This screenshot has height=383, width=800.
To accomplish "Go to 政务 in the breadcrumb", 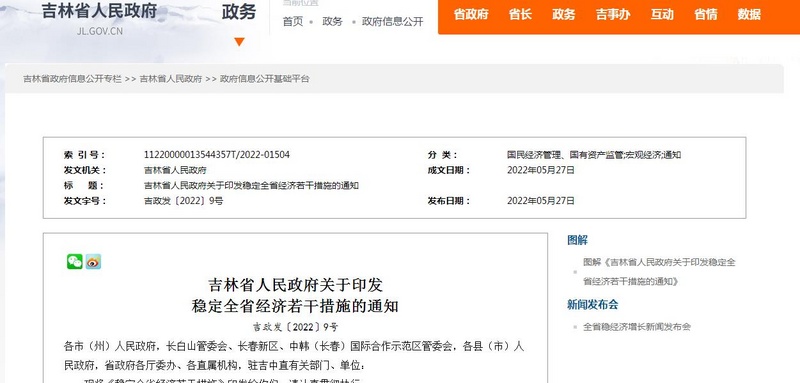I will click(x=332, y=21).
